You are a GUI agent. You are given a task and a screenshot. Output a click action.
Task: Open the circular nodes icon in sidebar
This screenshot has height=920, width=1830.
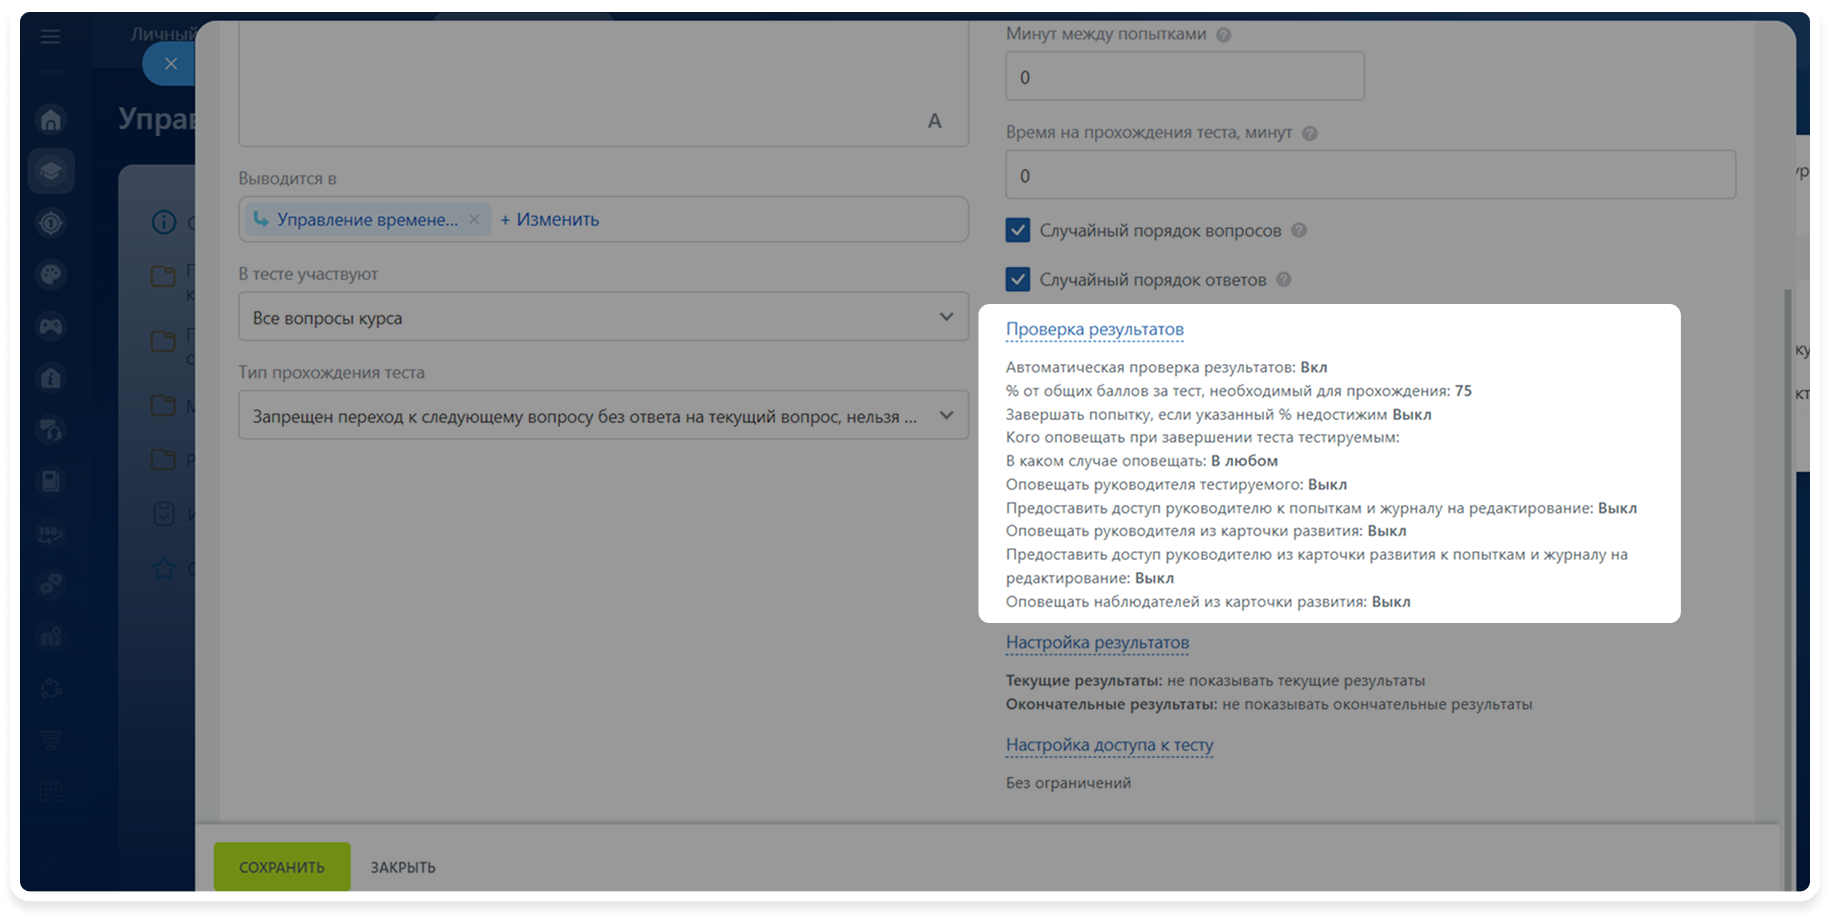click(x=51, y=688)
